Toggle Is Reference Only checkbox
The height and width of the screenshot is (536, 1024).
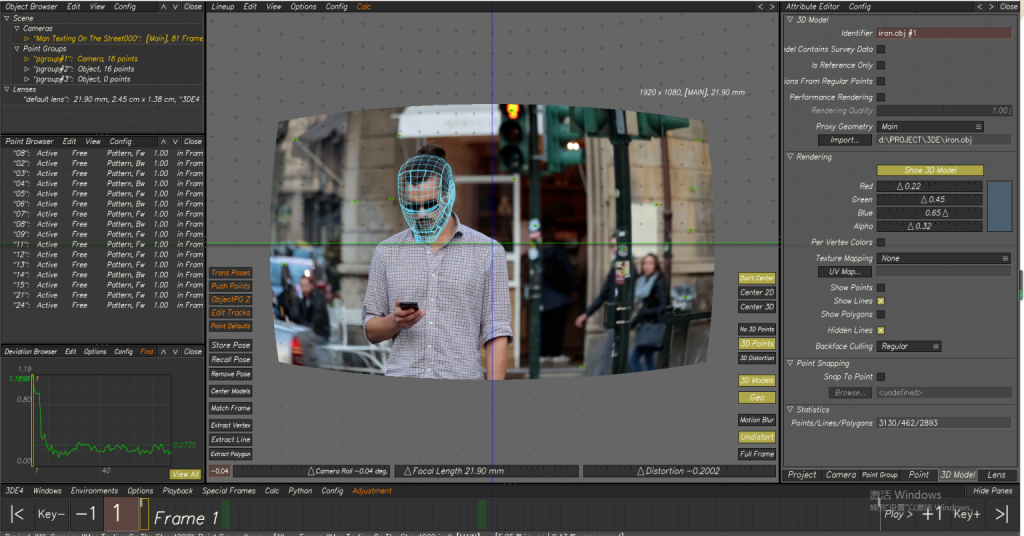pos(881,65)
